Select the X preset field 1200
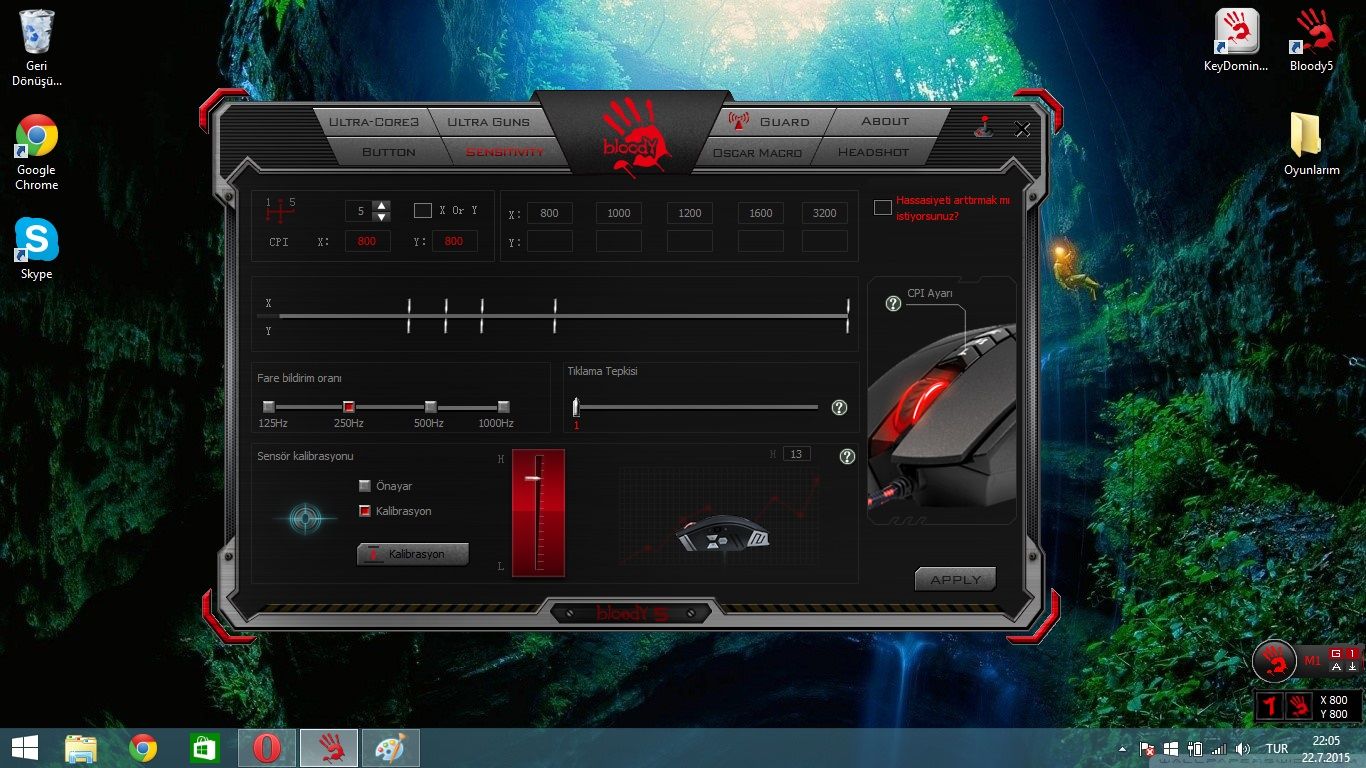 [690, 213]
